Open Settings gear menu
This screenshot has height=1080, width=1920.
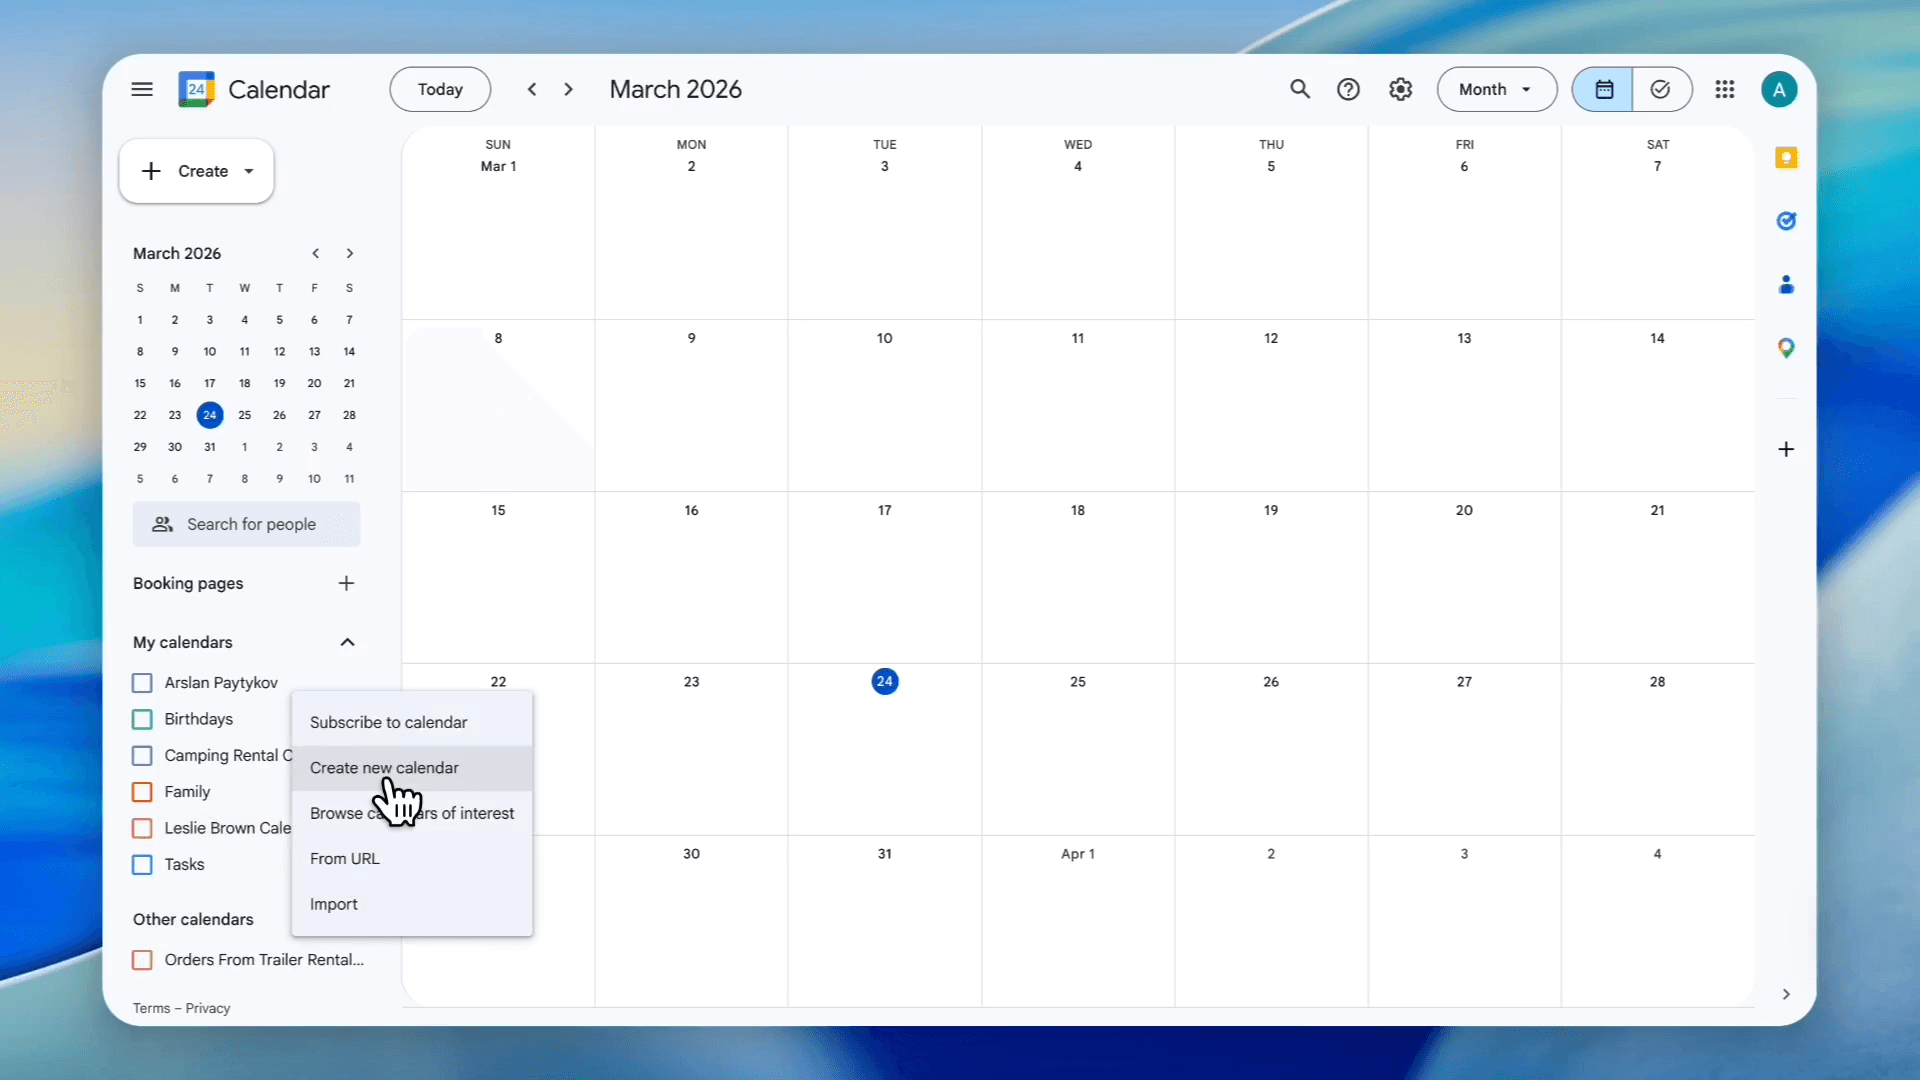(1400, 90)
